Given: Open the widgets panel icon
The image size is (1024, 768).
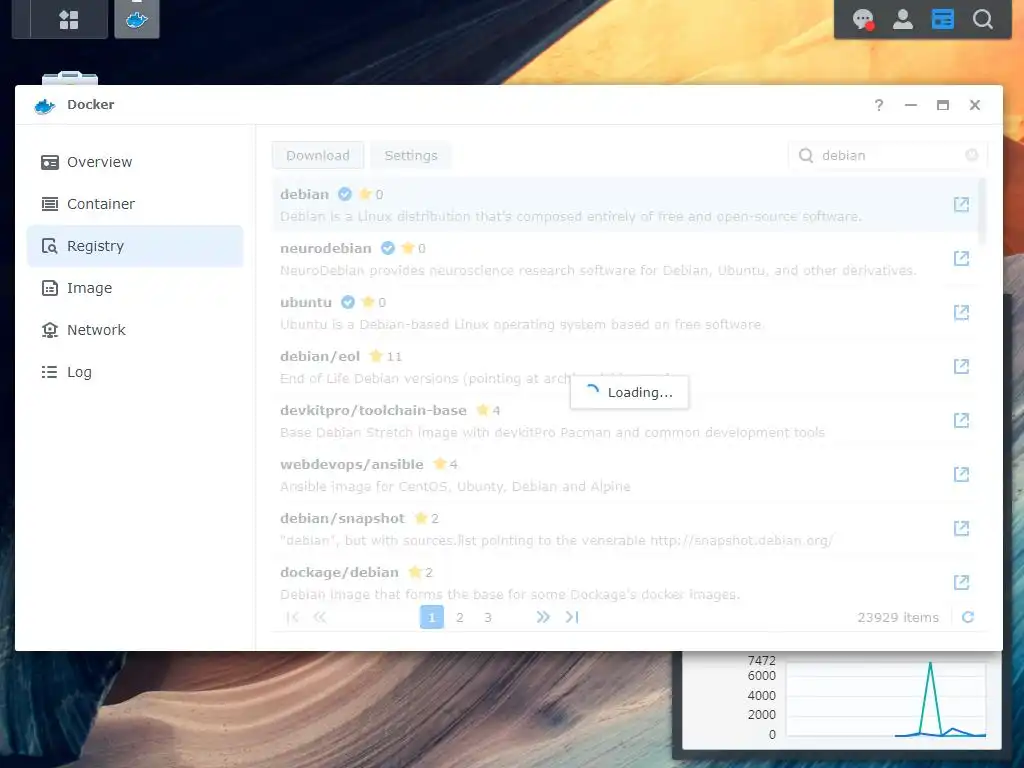Looking at the screenshot, I should tap(942, 20).
